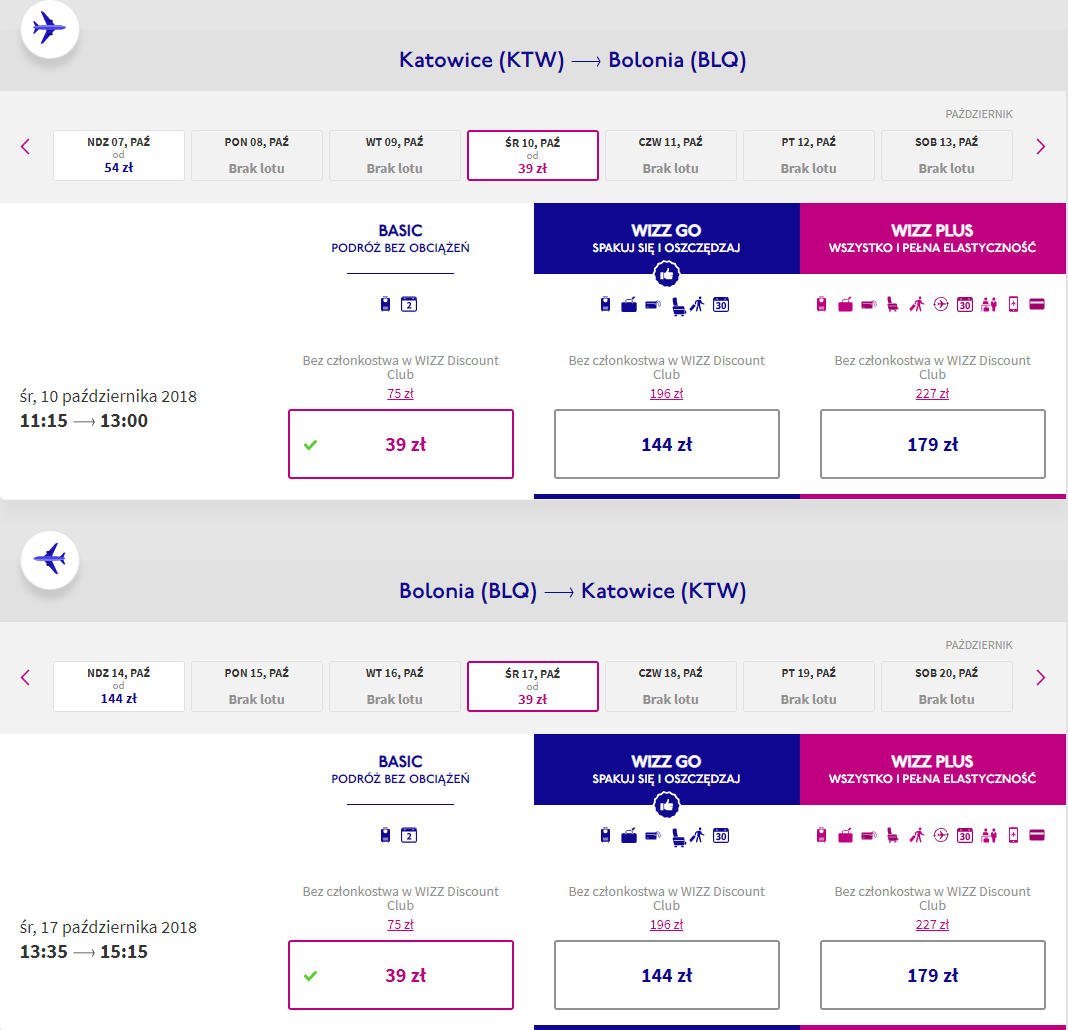This screenshot has height=1030, width=1068.
Task: Click the cabin bag icon under return BASIC fare
Action: click(x=386, y=835)
